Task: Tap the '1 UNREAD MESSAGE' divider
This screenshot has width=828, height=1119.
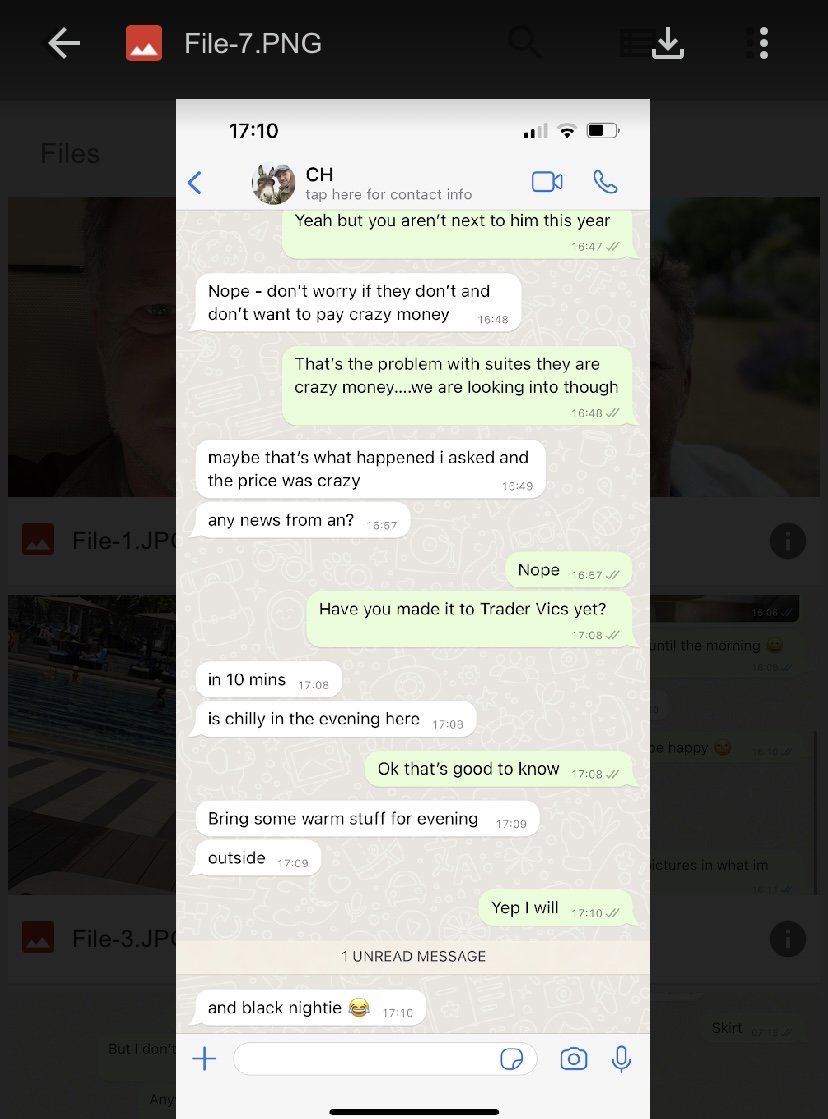Action: tap(413, 956)
